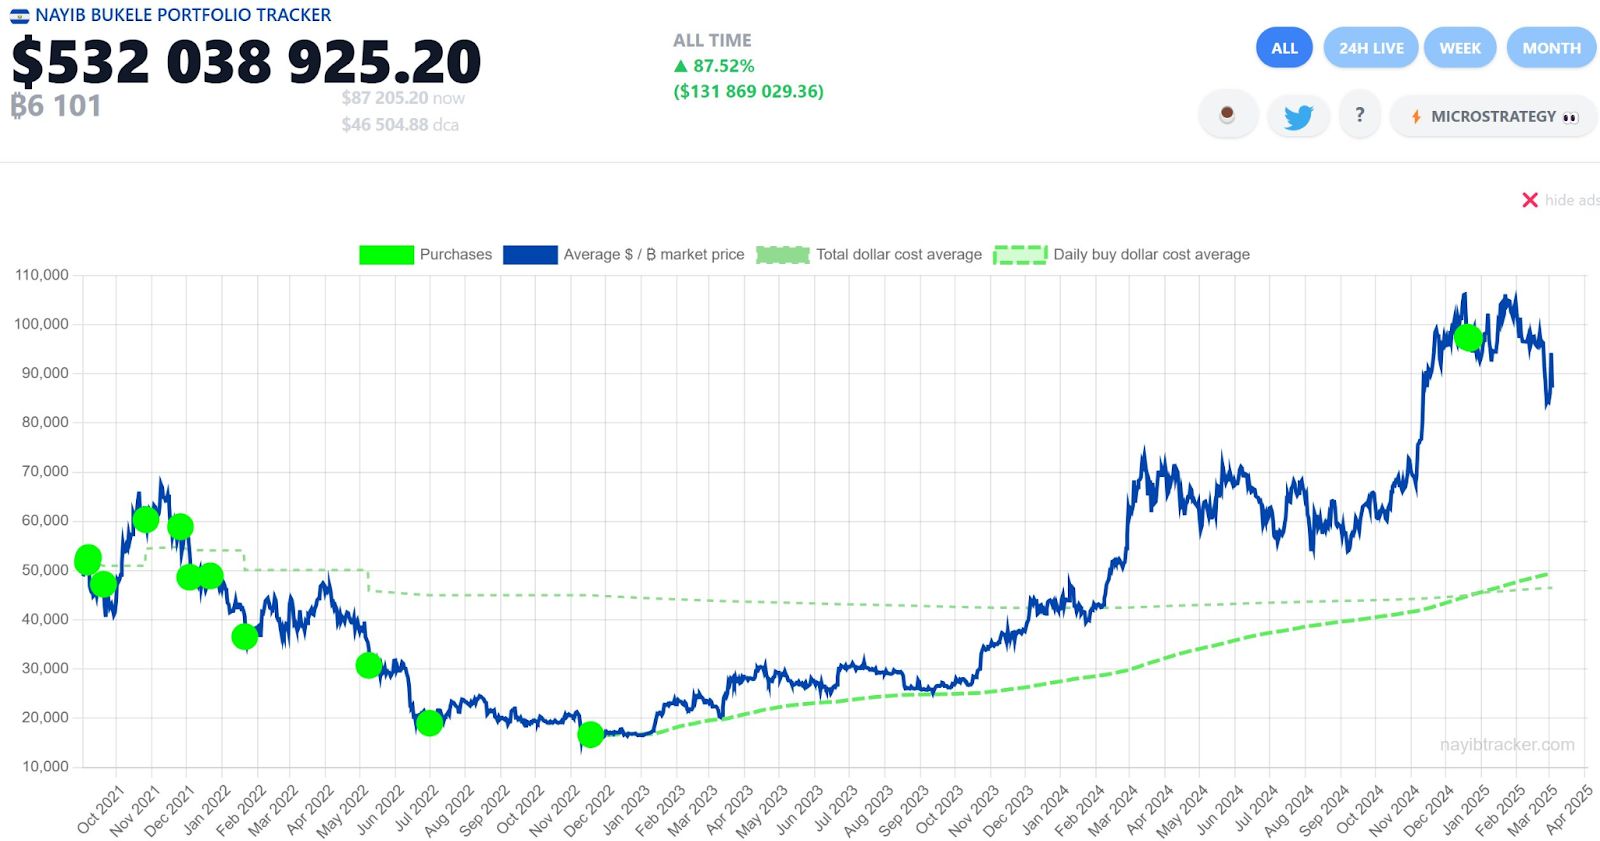
Task: Click the $46 504.88 dca value
Action: pos(400,125)
